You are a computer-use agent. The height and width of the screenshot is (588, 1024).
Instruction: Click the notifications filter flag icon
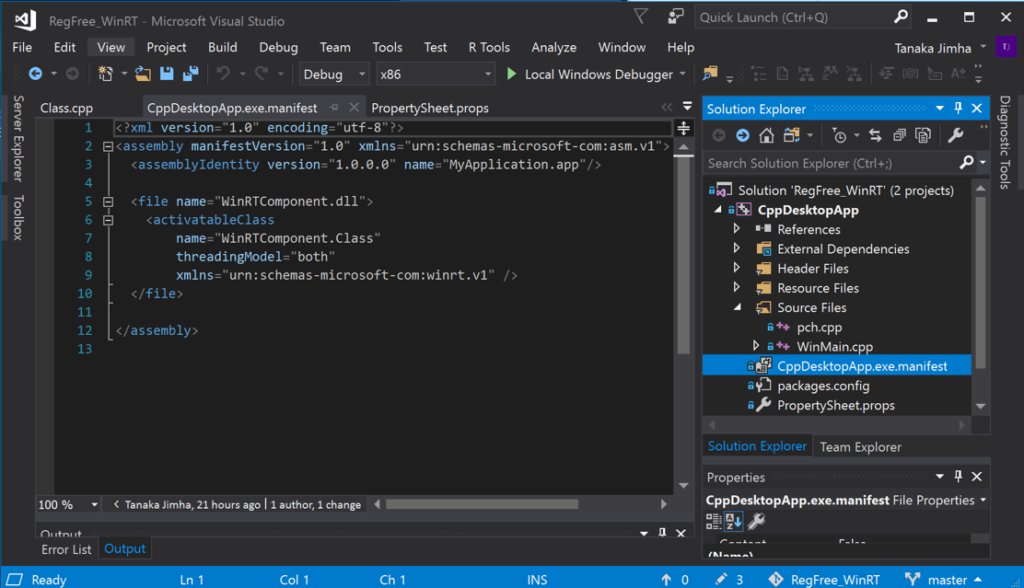(641, 17)
